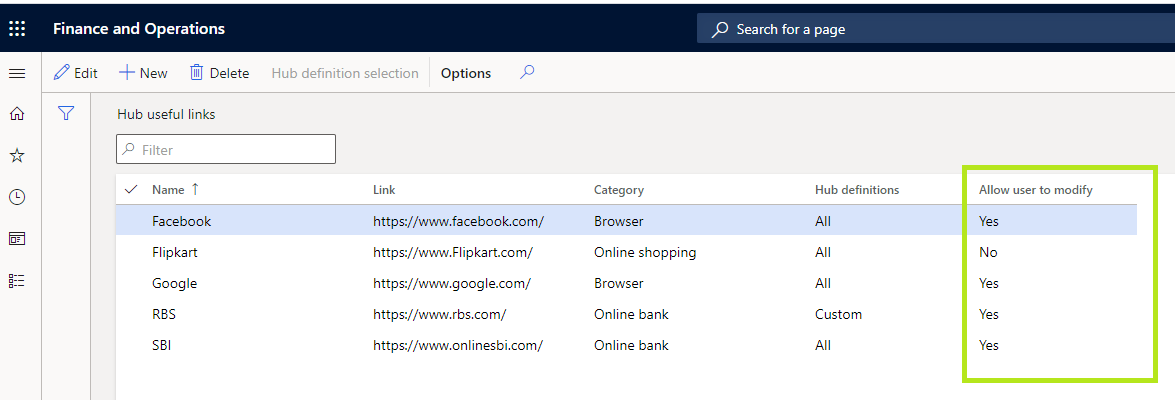The image size is (1175, 400).
Task: Toggle the select-all checkmark in grid header
Action: tap(131, 190)
